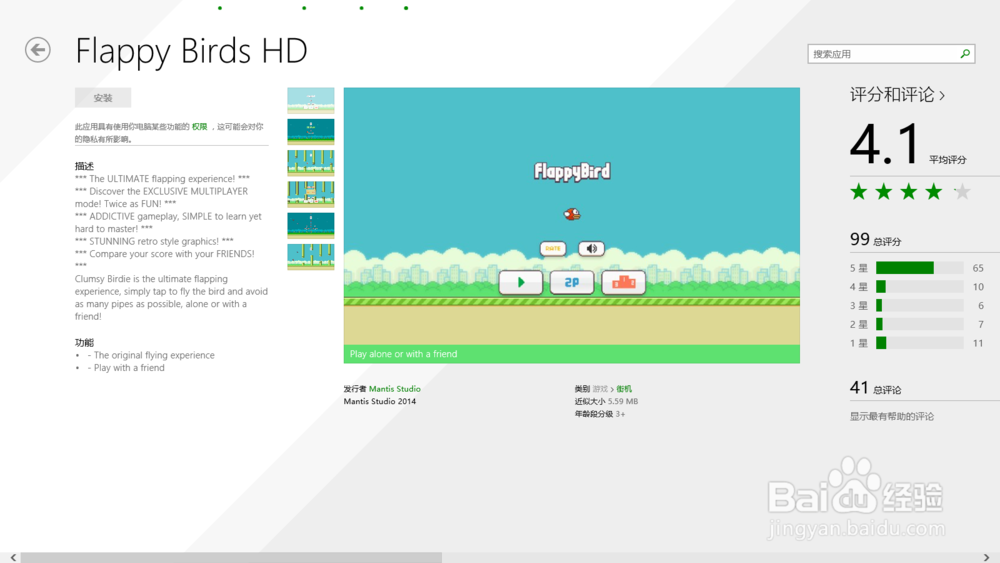The image size is (1000, 563).
Task: Click the third rating star
Action: [x=909, y=191]
